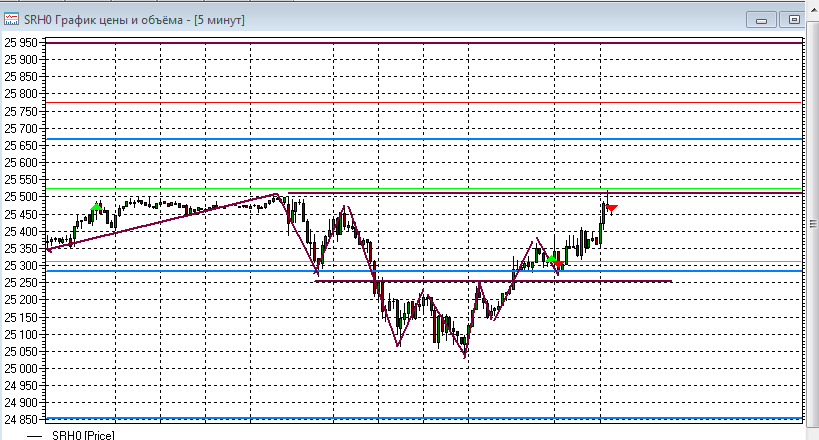The width and height of the screenshot is (819, 440).
Task: Minimize the SRH0 price chart window
Action: (761, 20)
